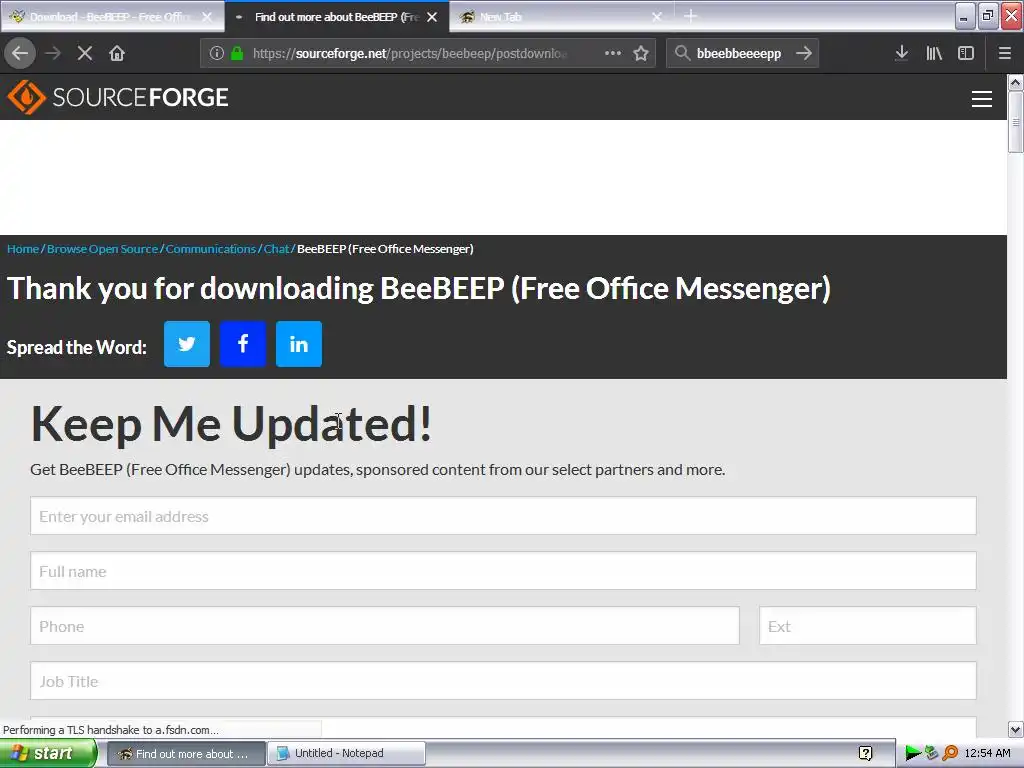Screen dimensions: 1024x768
Task: Bookmark this page with the star icon
Action: point(641,53)
